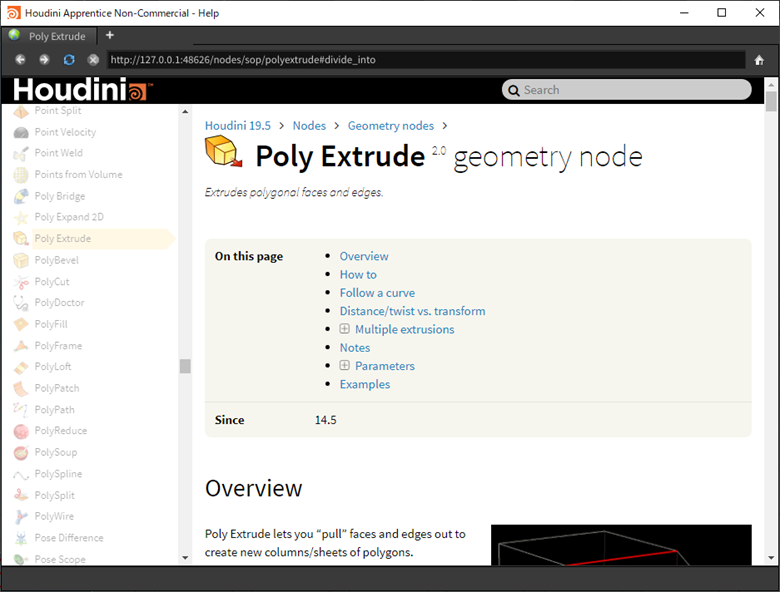Click the magnifier icon in Search
The height and width of the screenshot is (592, 780).
[x=514, y=91]
